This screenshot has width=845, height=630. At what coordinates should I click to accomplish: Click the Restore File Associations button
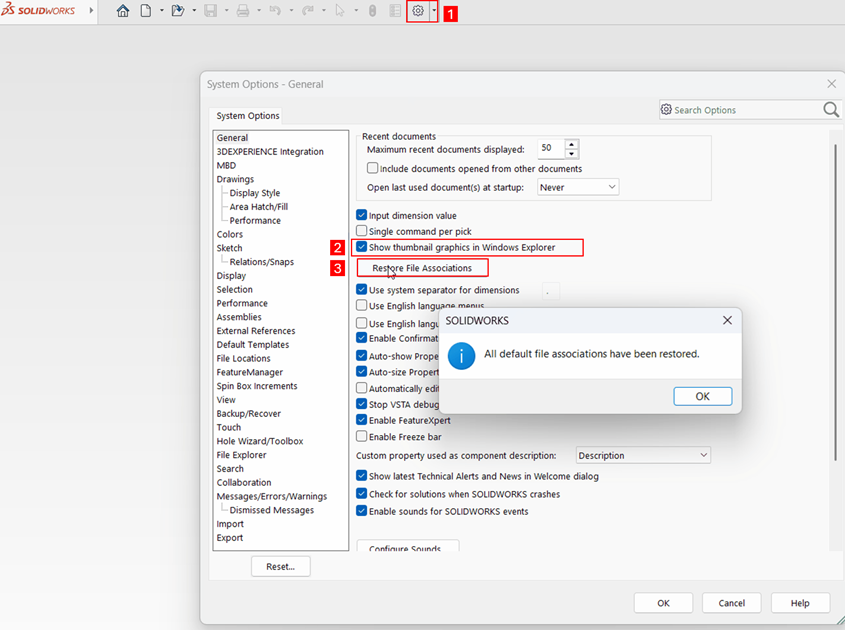(x=422, y=268)
